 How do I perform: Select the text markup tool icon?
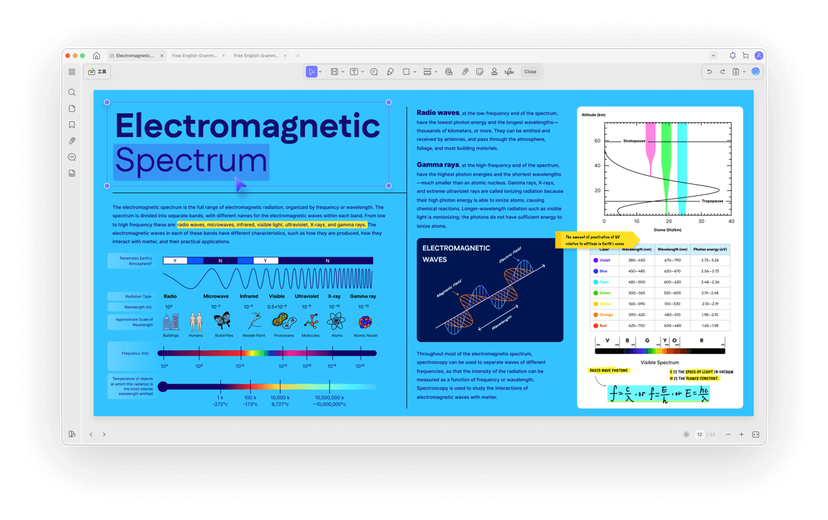click(x=334, y=72)
